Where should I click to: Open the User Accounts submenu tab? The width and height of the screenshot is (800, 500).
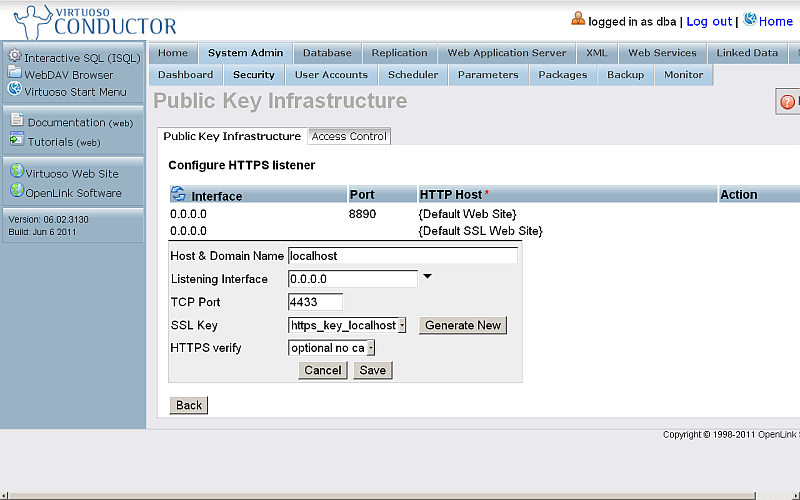[331, 75]
